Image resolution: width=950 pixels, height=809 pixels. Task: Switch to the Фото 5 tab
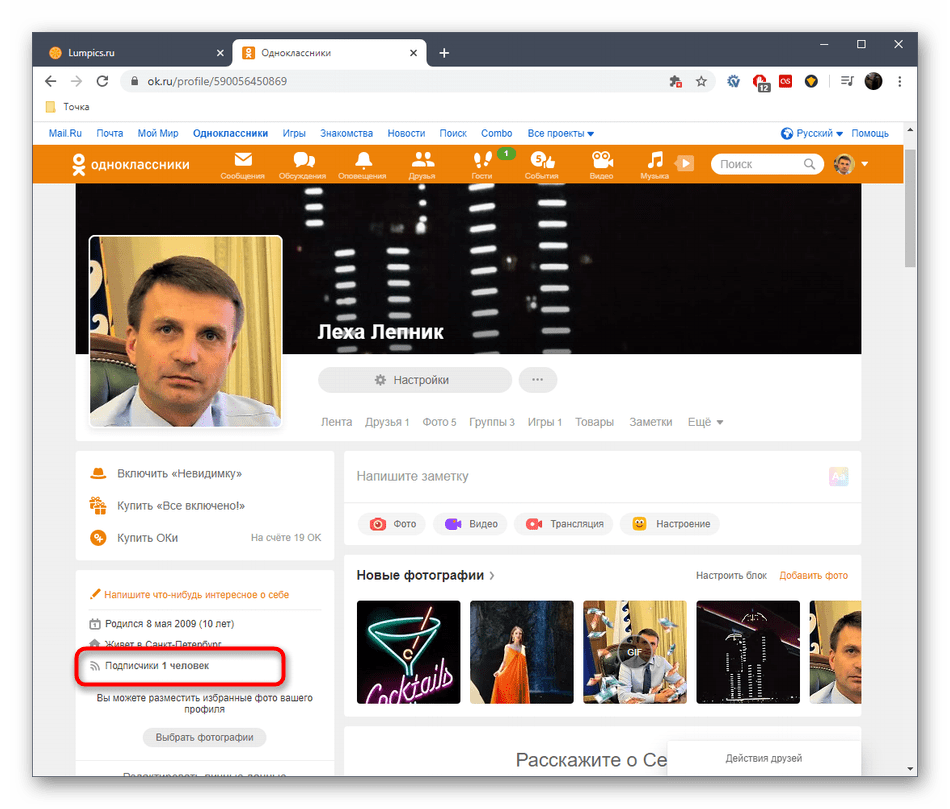[x=439, y=421]
